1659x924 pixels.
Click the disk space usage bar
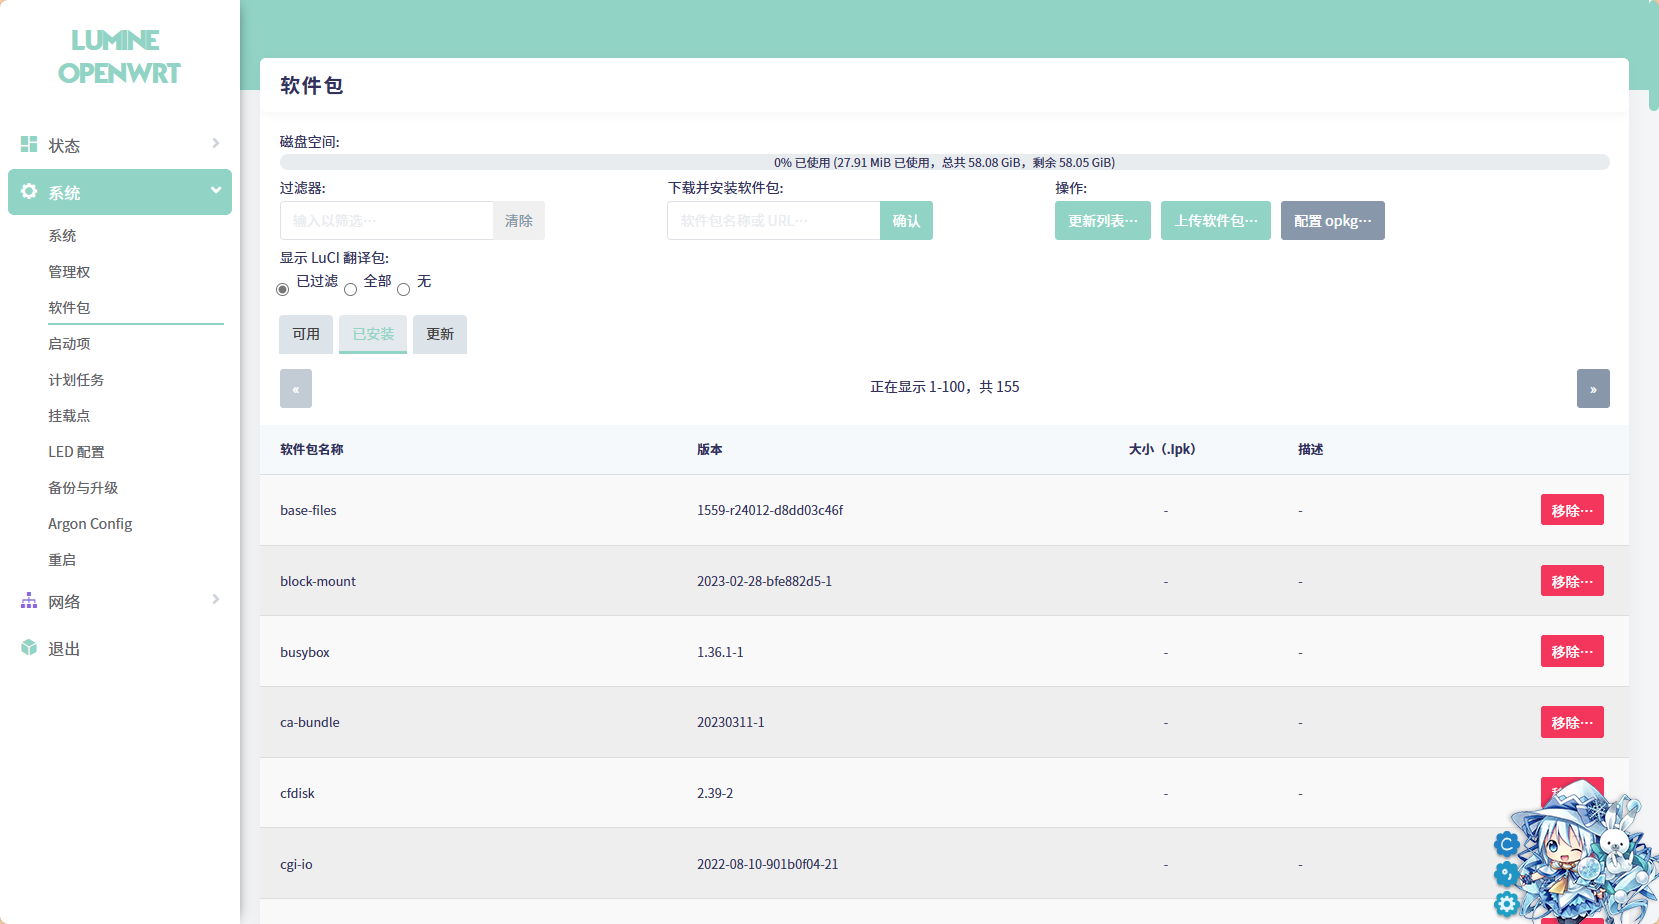coord(944,162)
